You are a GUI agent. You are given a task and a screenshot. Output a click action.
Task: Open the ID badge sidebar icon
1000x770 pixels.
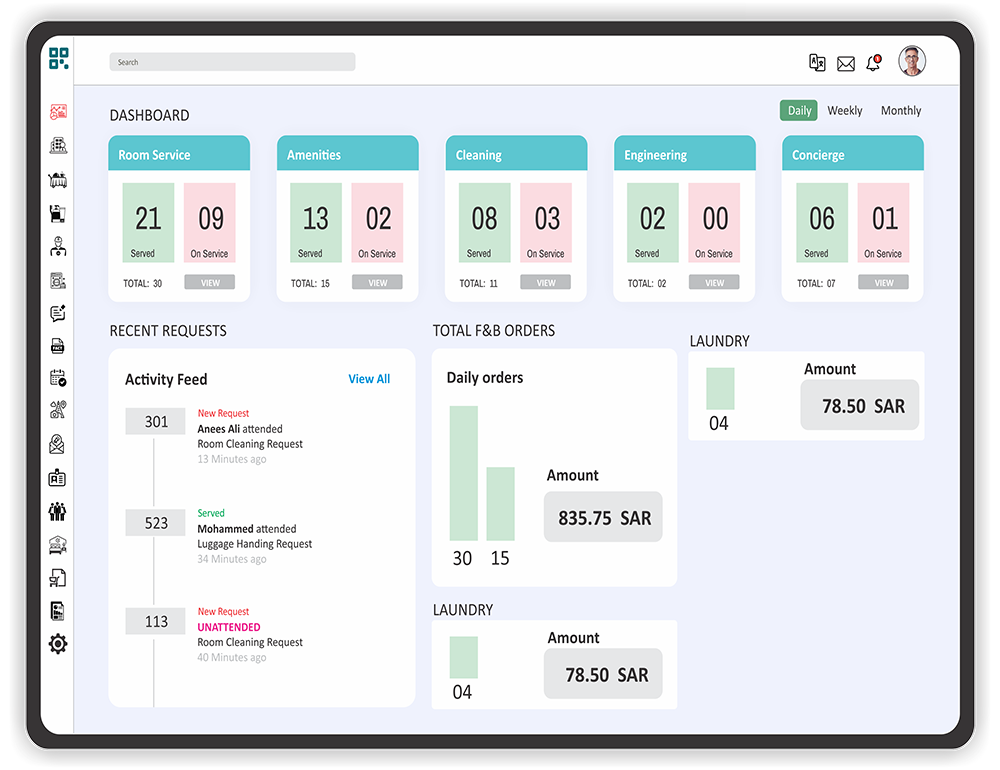[x=58, y=478]
